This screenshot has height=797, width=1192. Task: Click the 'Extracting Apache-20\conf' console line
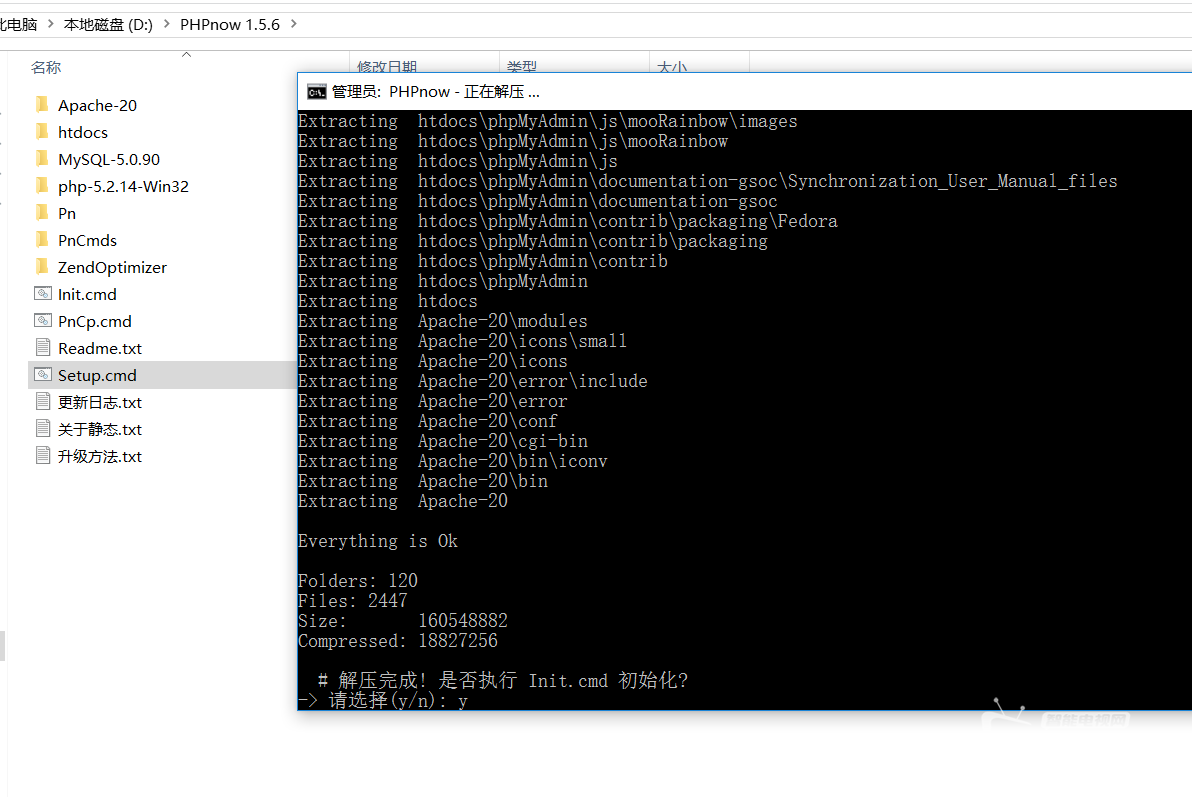(427, 421)
